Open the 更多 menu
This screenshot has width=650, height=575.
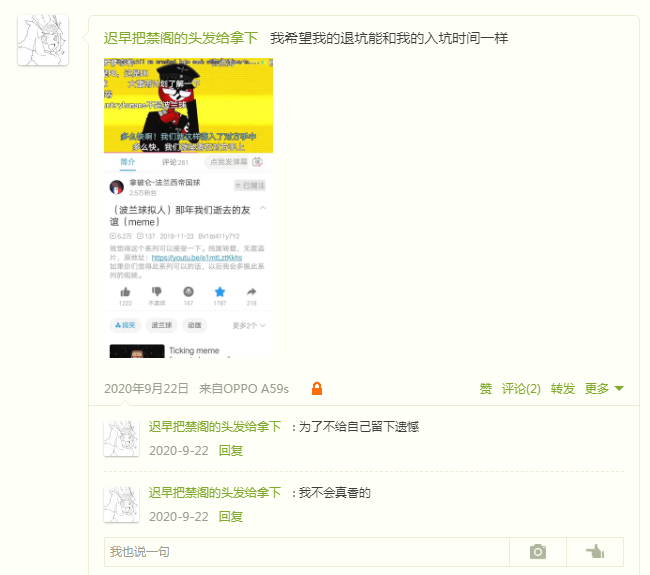point(597,388)
